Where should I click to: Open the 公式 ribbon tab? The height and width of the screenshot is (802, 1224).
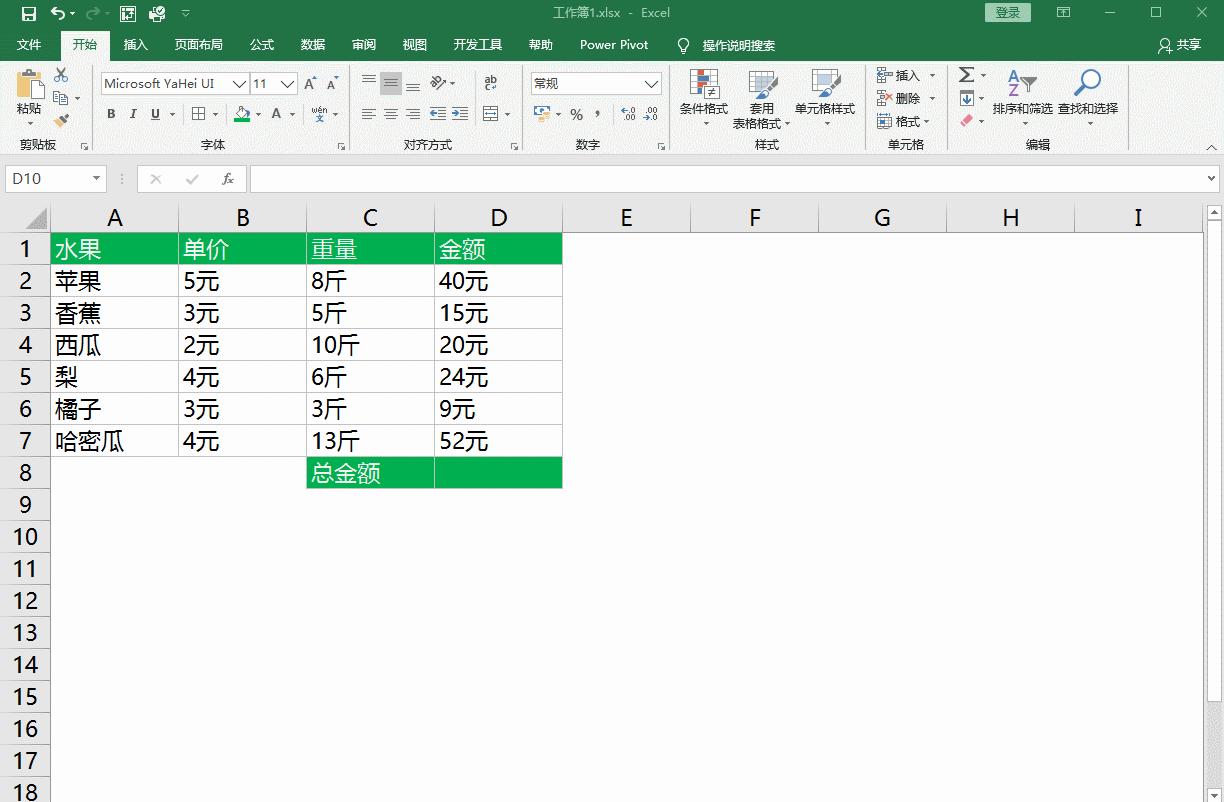click(x=262, y=44)
